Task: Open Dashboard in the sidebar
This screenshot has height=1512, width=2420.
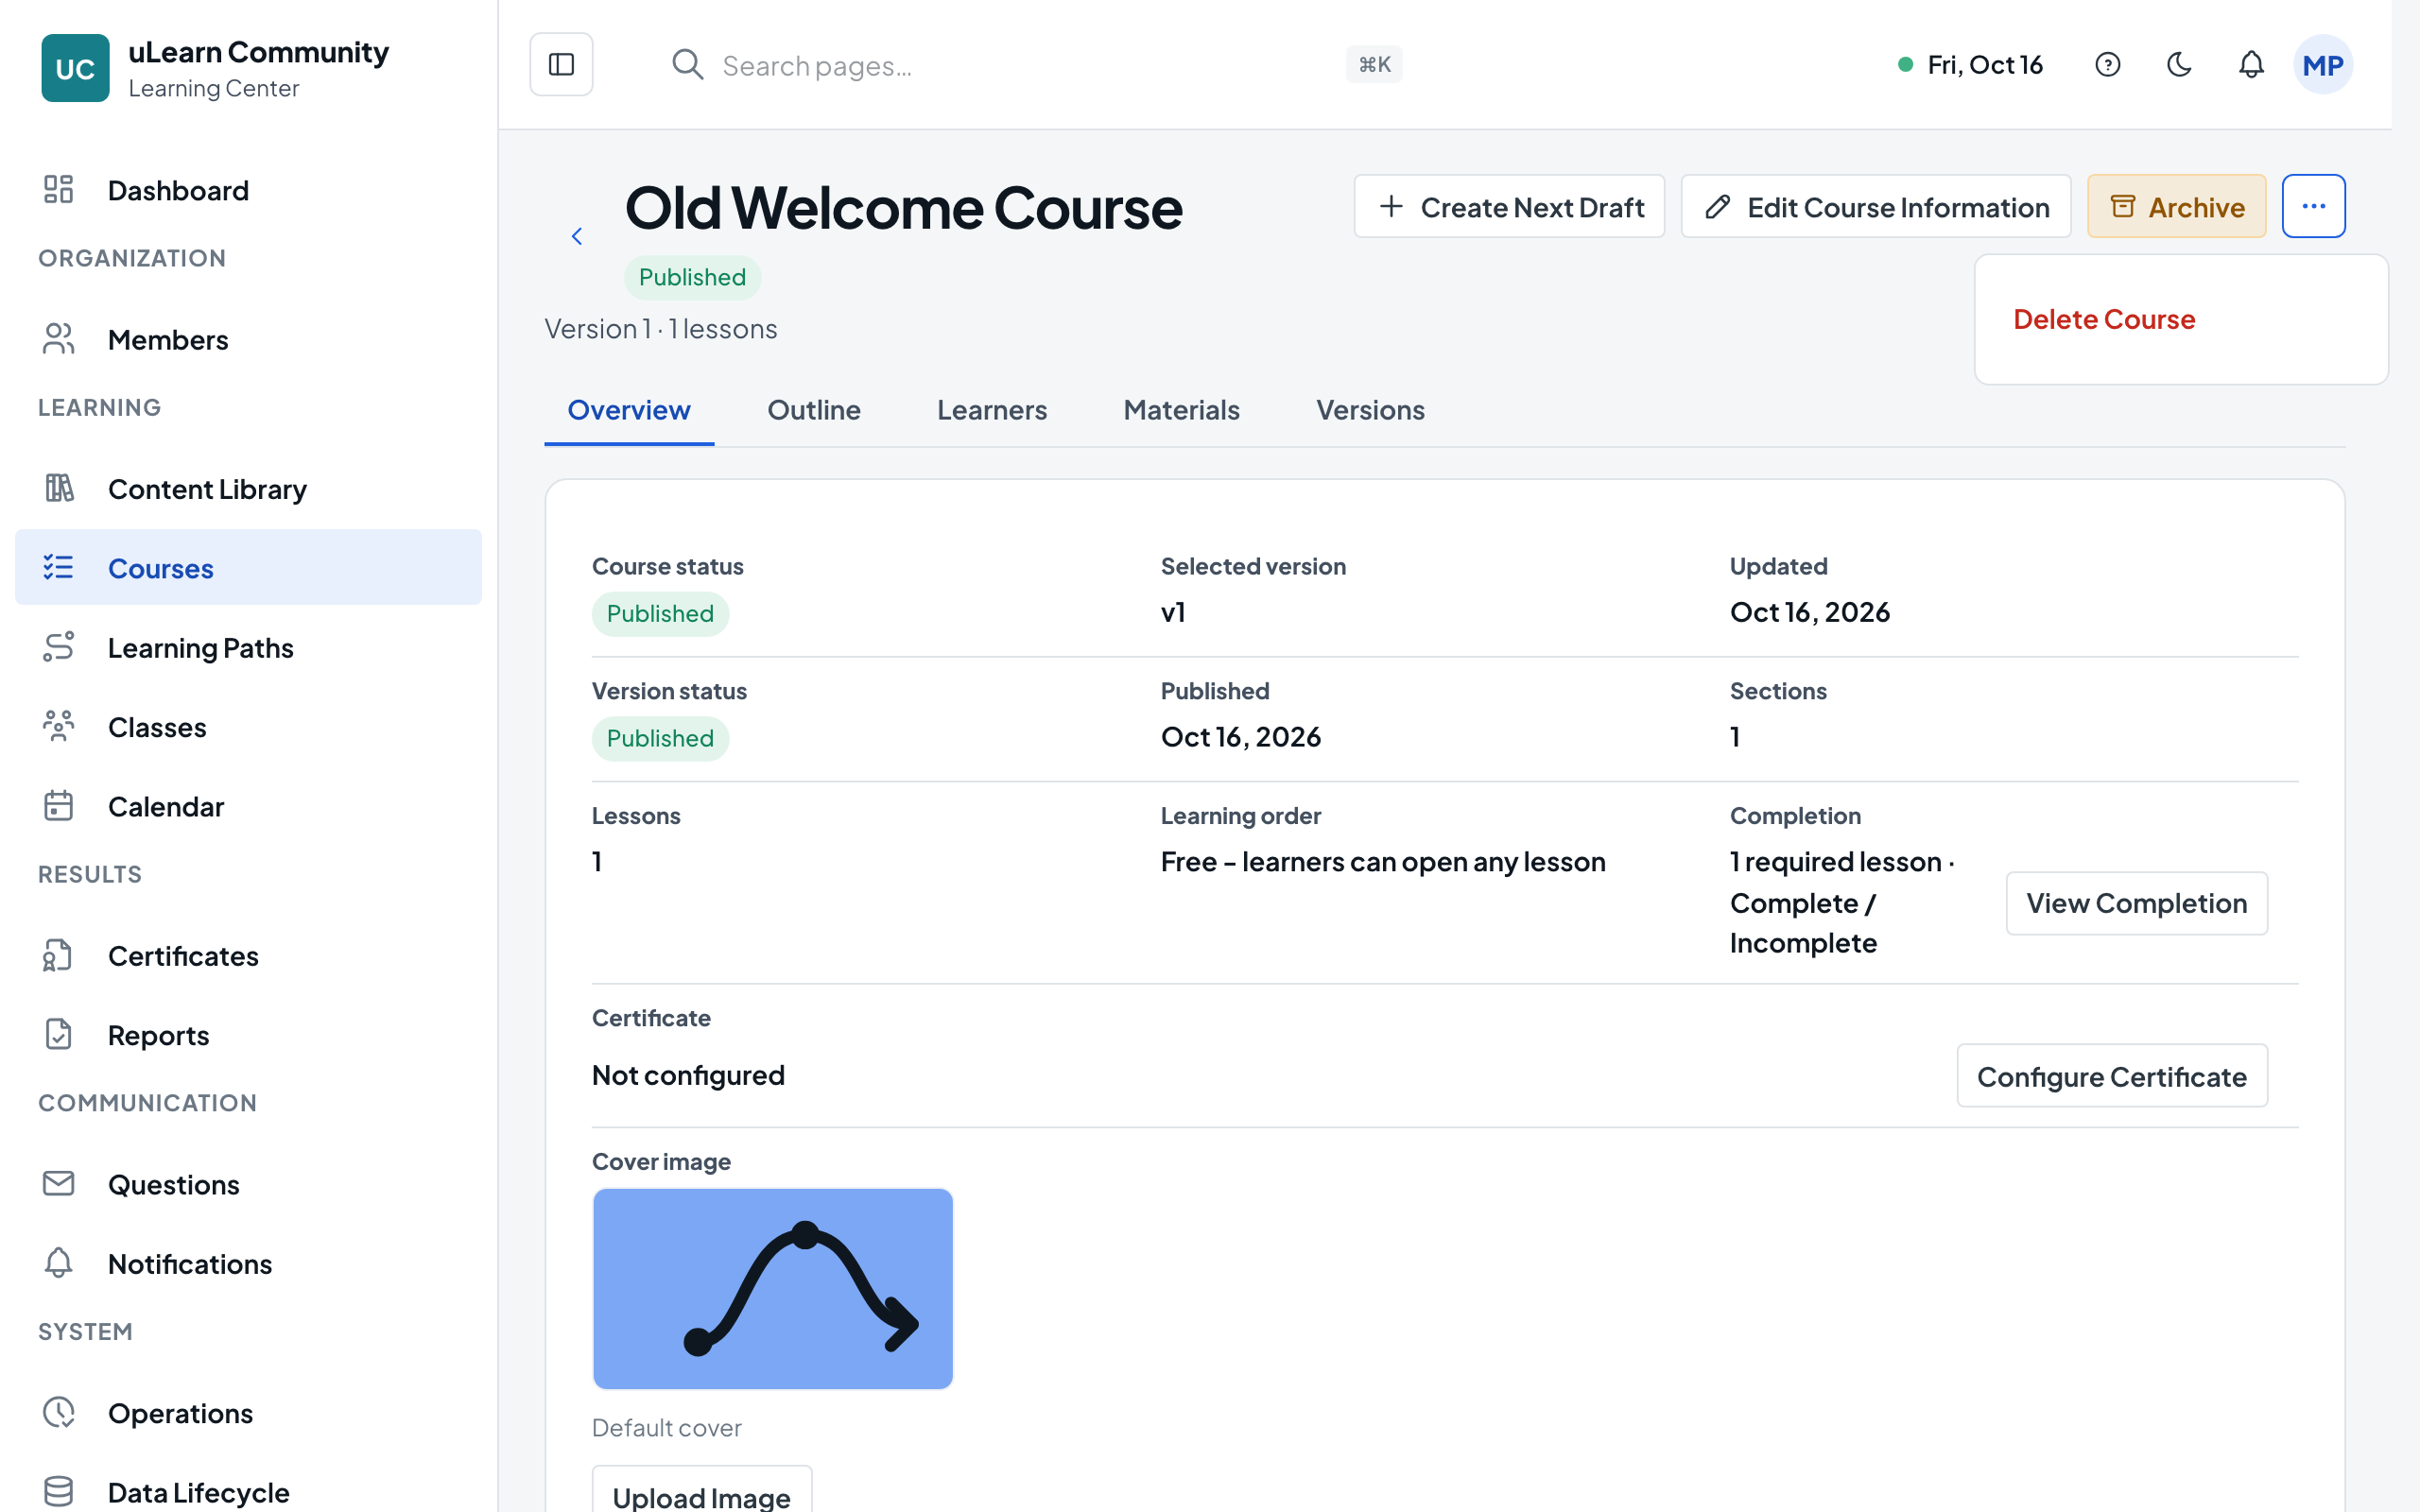Action: pyautogui.click(x=248, y=190)
